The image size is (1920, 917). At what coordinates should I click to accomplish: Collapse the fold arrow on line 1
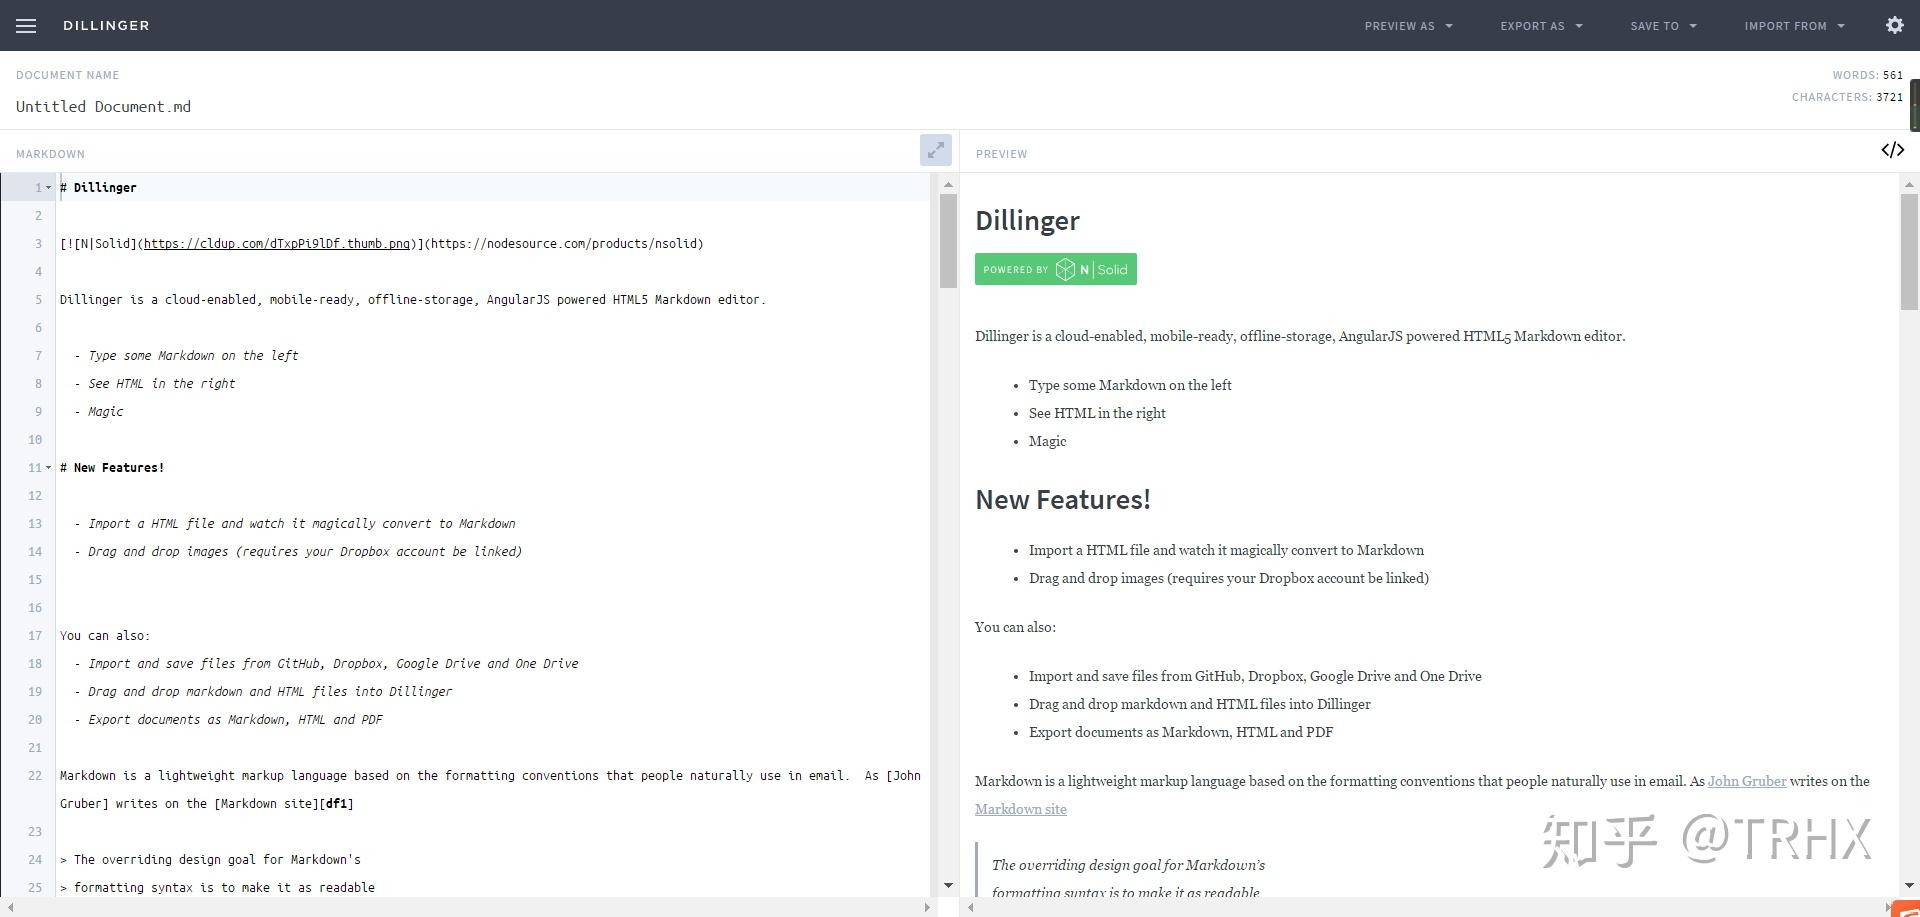[x=48, y=188]
